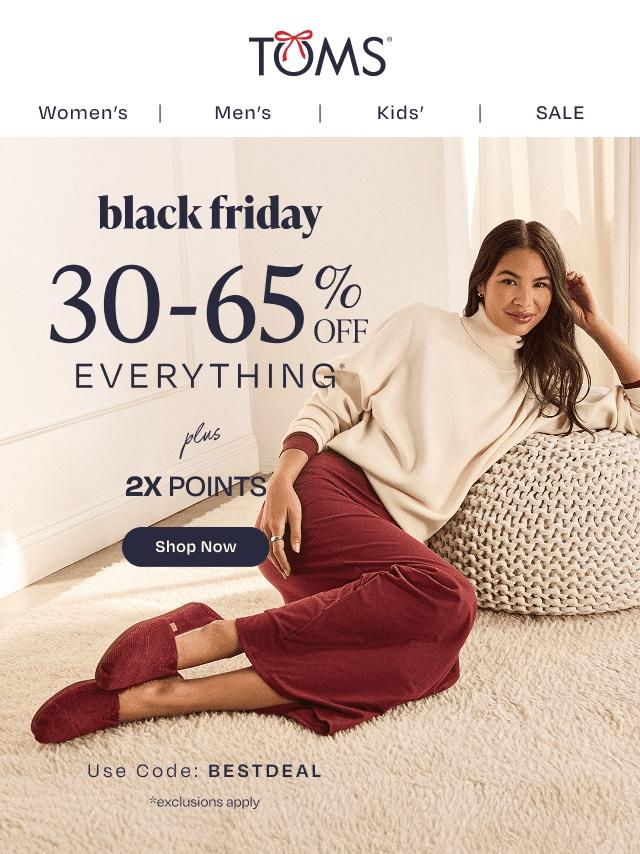Click the handwritten plus text
The height and width of the screenshot is (854, 640).
200,439
